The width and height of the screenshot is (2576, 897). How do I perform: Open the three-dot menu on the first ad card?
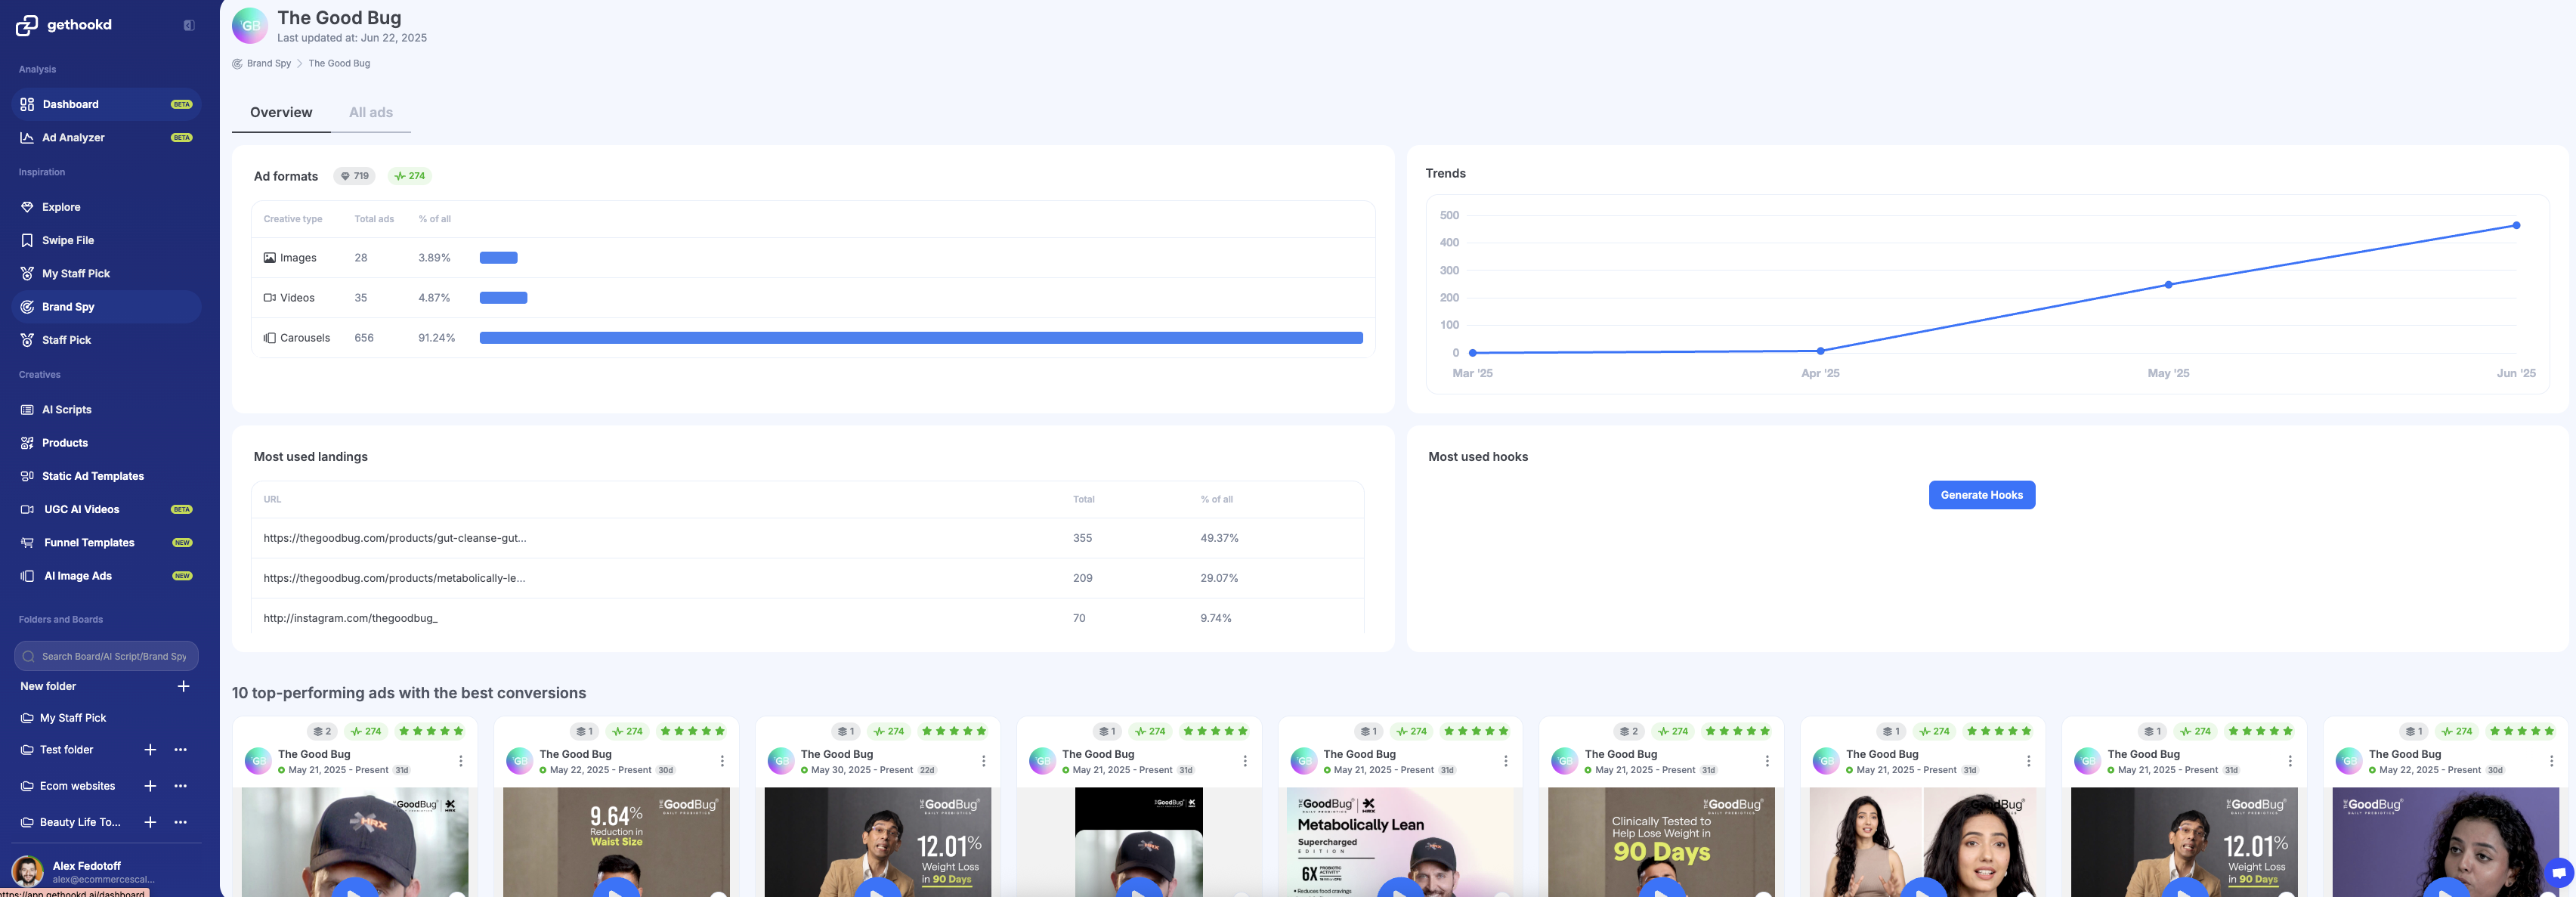tap(460, 761)
